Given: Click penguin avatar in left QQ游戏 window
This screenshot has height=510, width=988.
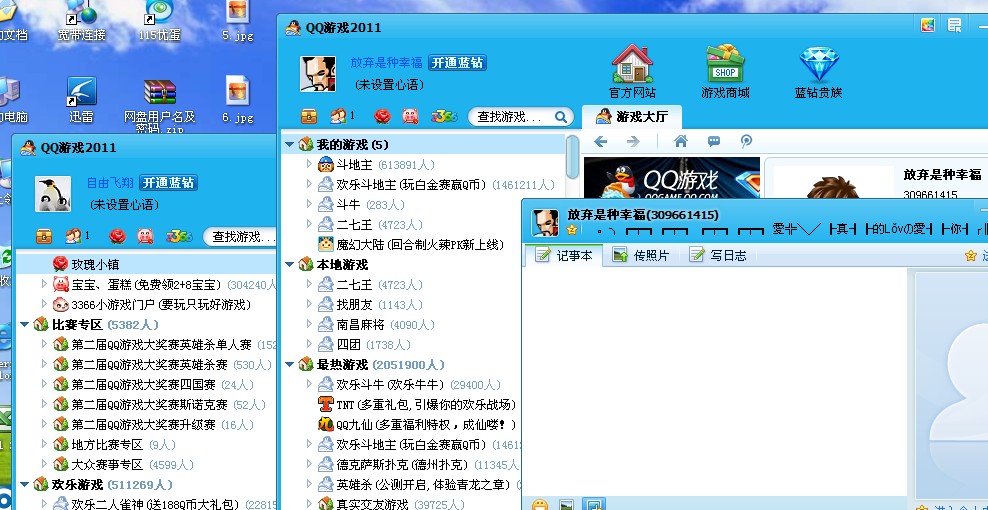Looking at the screenshot, I should 53,194.
